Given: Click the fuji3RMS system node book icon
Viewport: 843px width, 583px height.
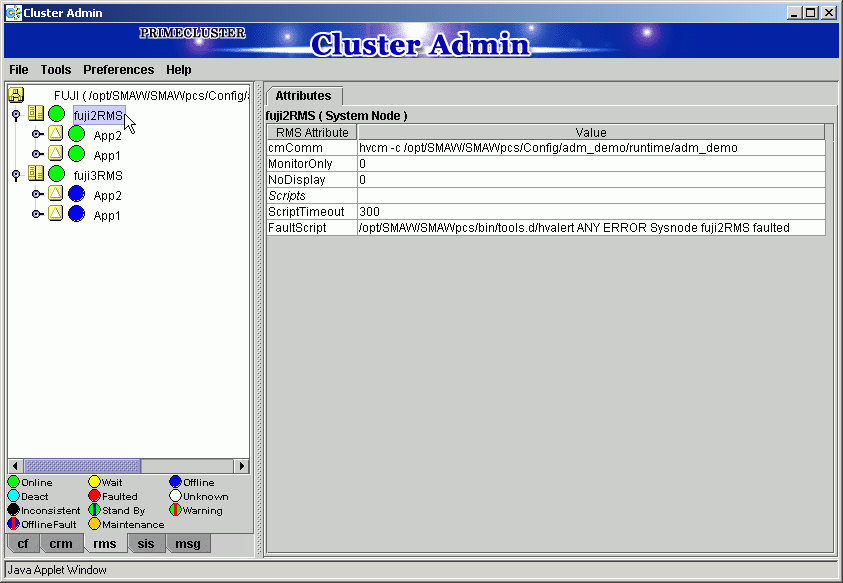Looking at the screenshot, I should 36,173.
